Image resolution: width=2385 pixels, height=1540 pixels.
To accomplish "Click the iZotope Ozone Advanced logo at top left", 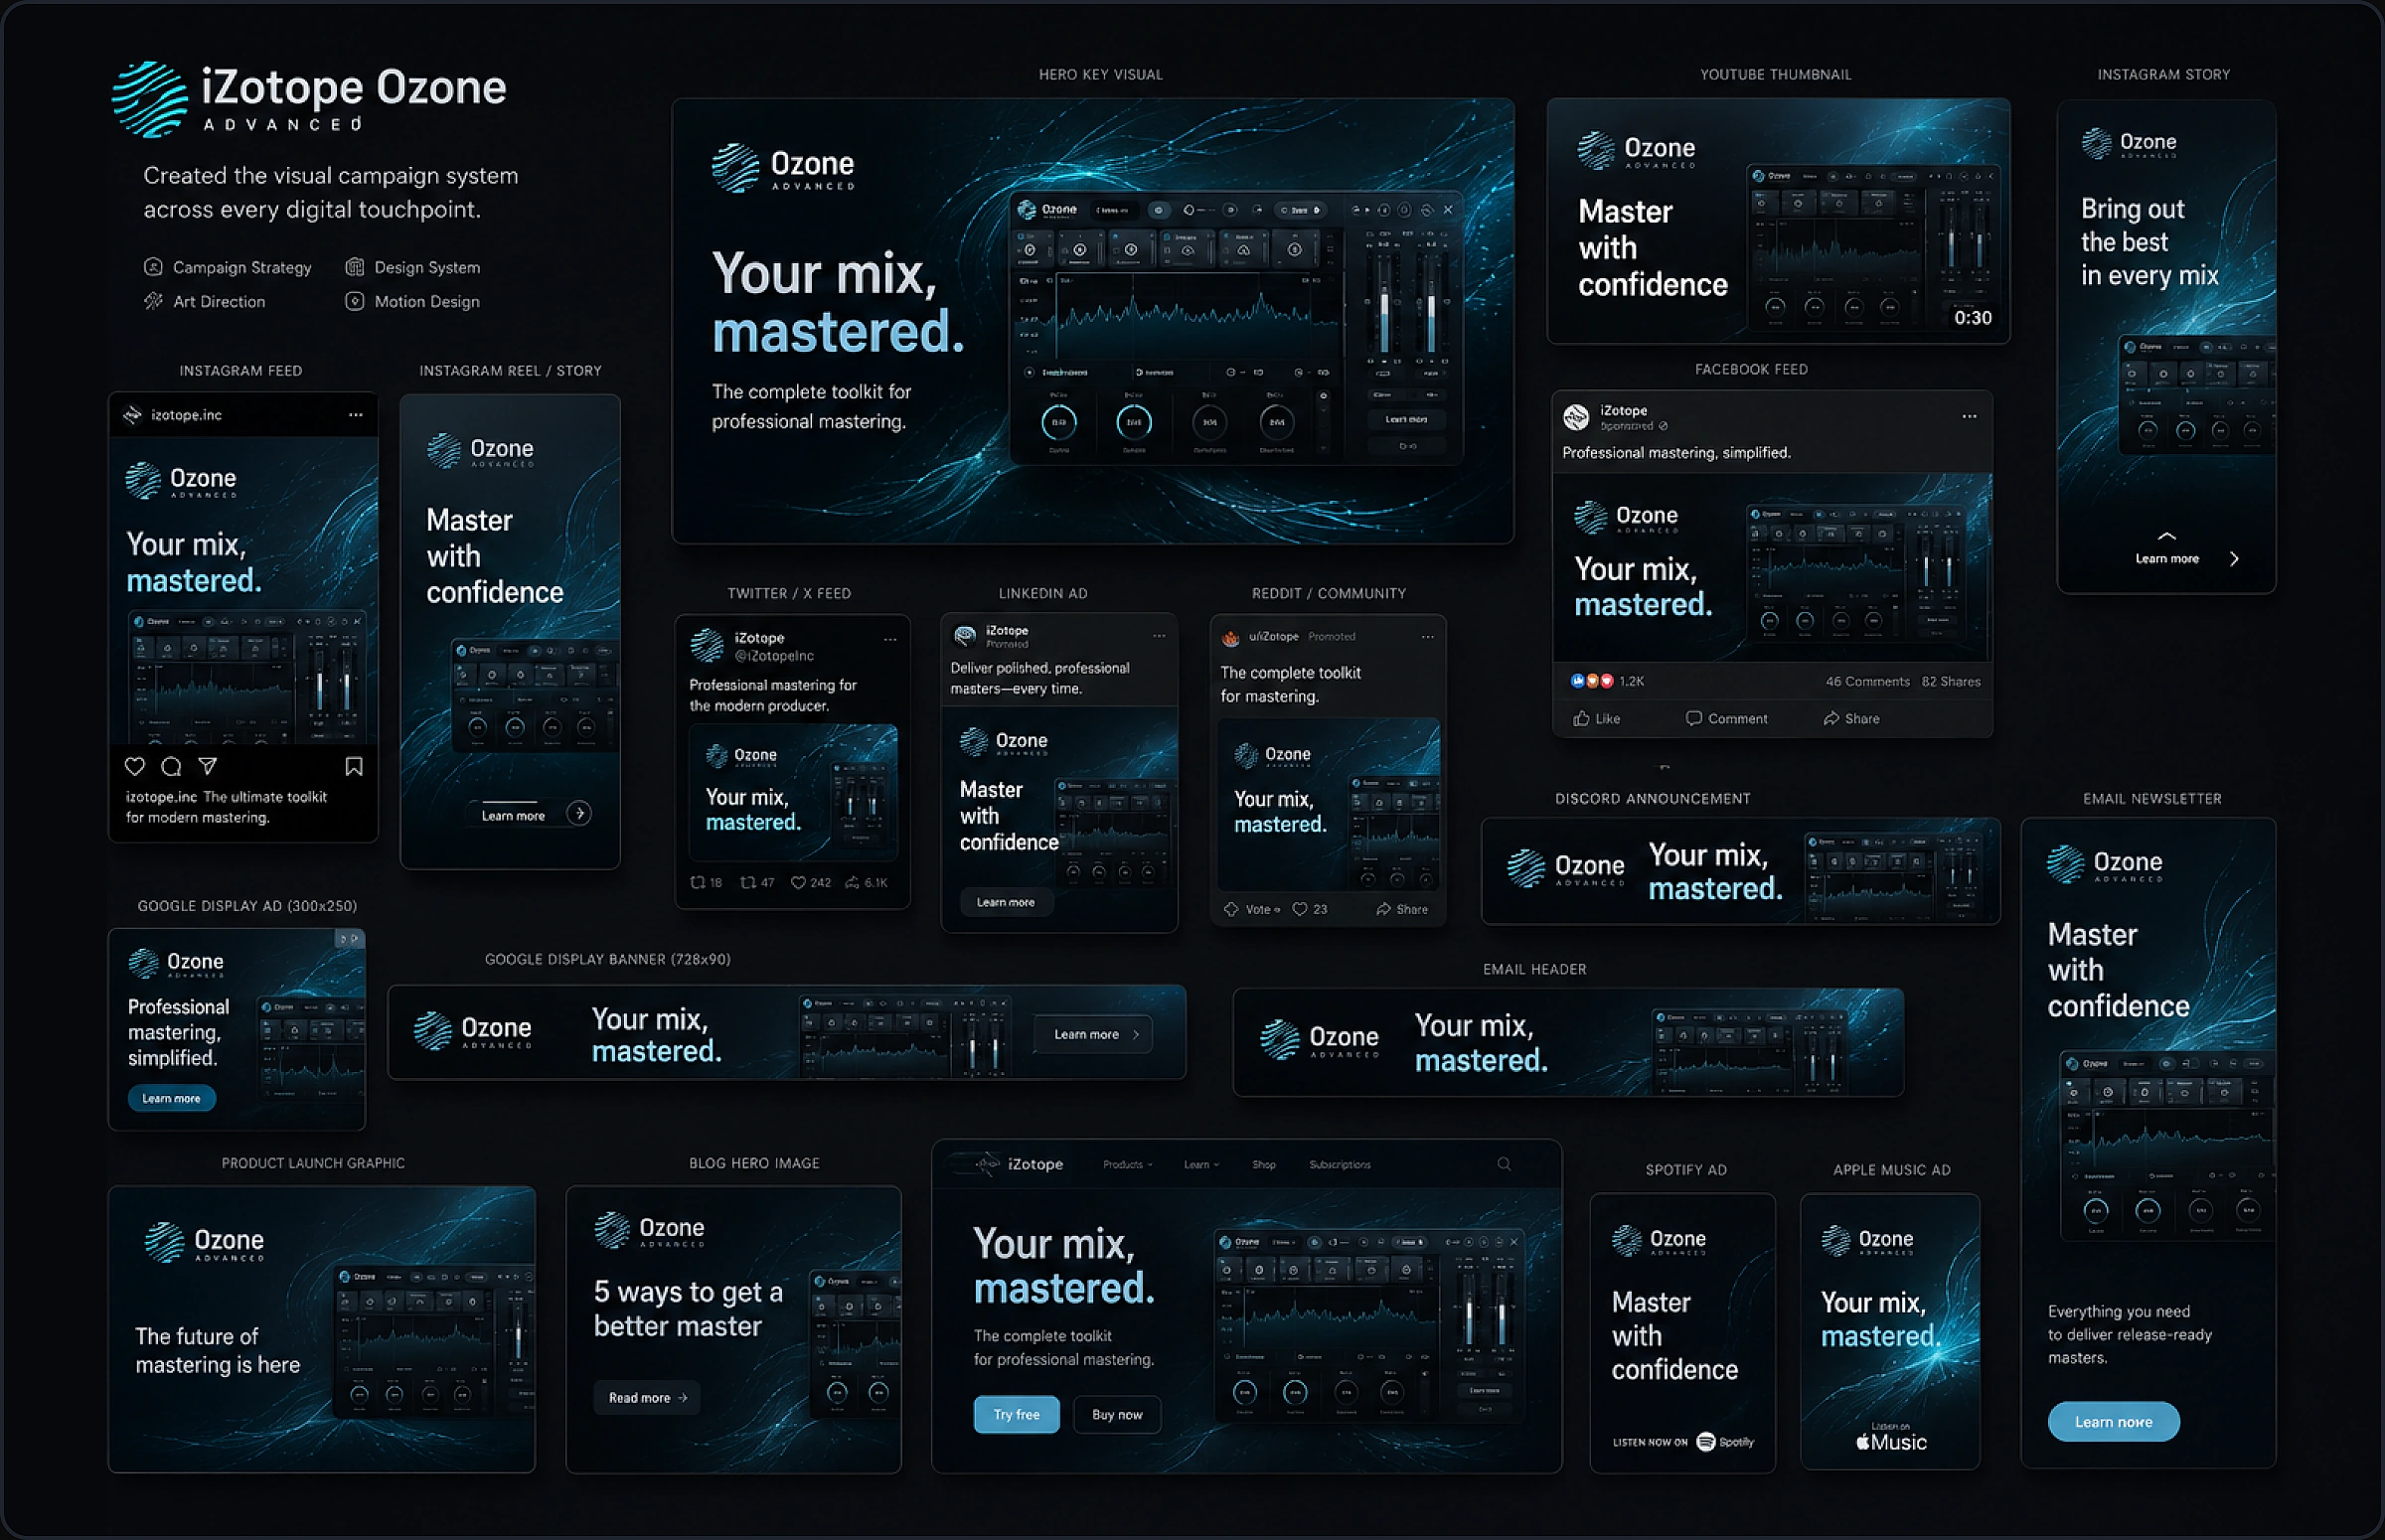I will click(x=309, y=98).
